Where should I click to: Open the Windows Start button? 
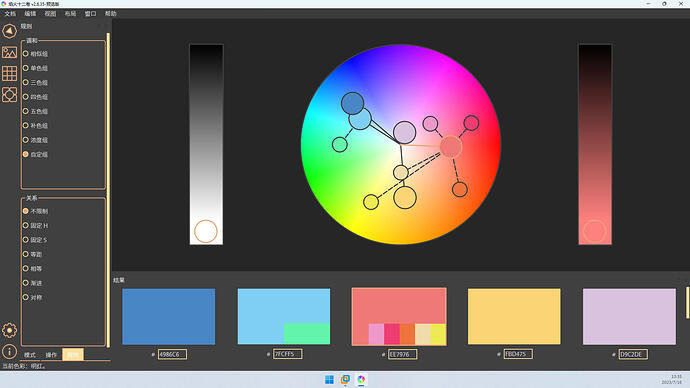(x=329, y=380)
